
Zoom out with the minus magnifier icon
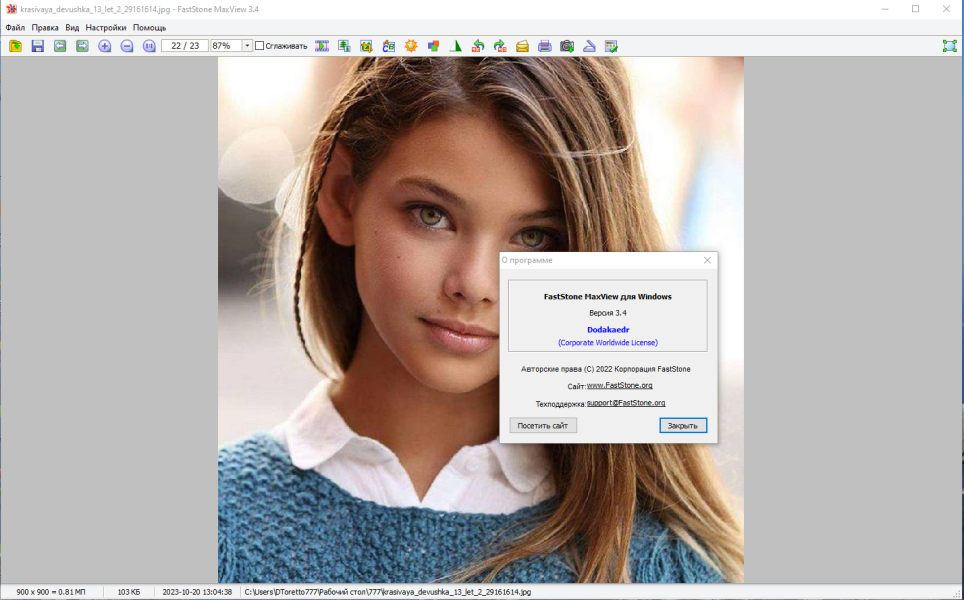pos(127,46)
